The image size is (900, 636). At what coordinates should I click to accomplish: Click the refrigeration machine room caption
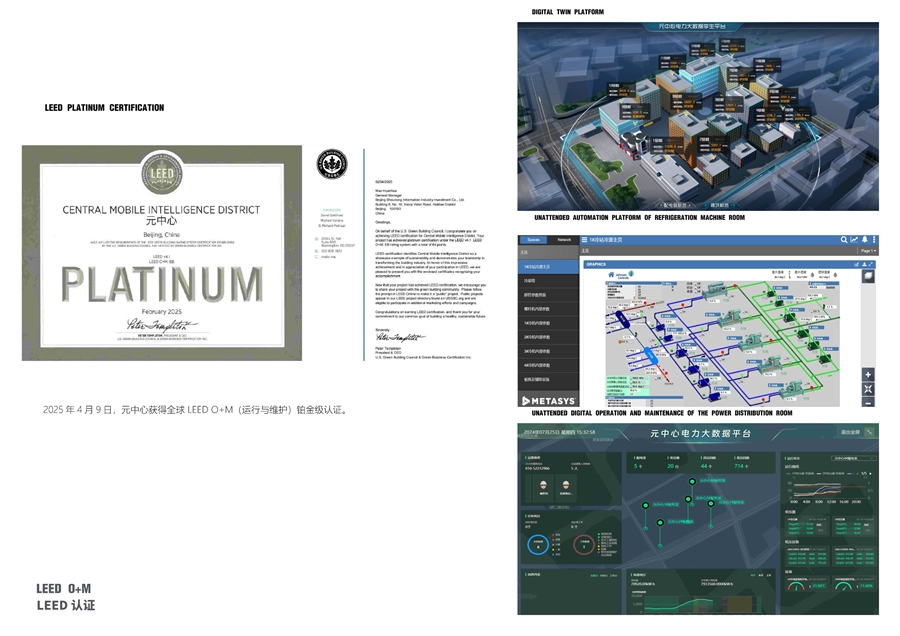click(639, 218)
